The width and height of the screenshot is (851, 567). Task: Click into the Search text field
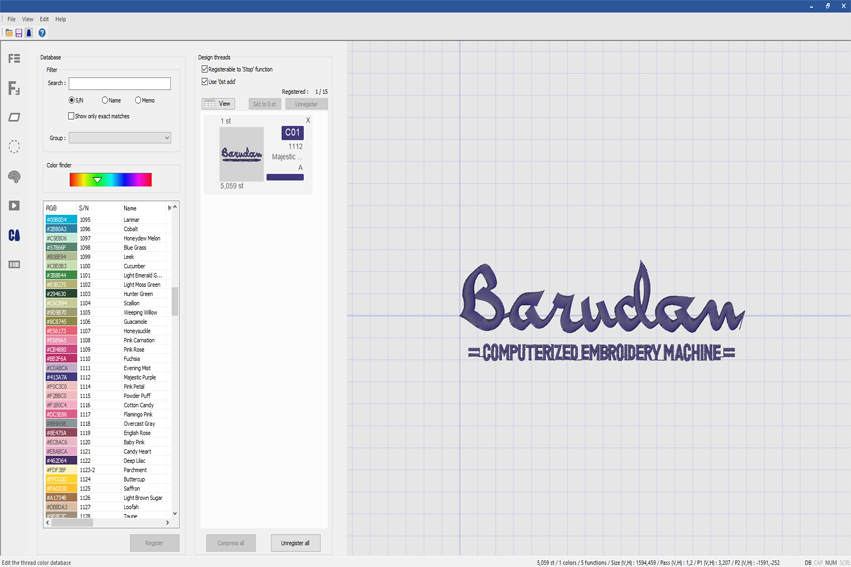click(119, 84)
